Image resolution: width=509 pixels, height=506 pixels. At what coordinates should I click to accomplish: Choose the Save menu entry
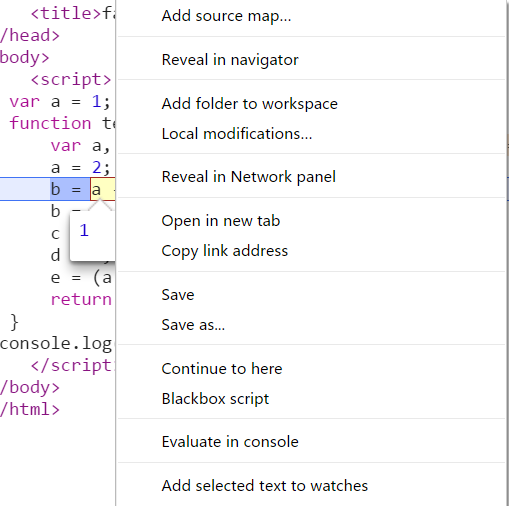click(x=178, y=295)
